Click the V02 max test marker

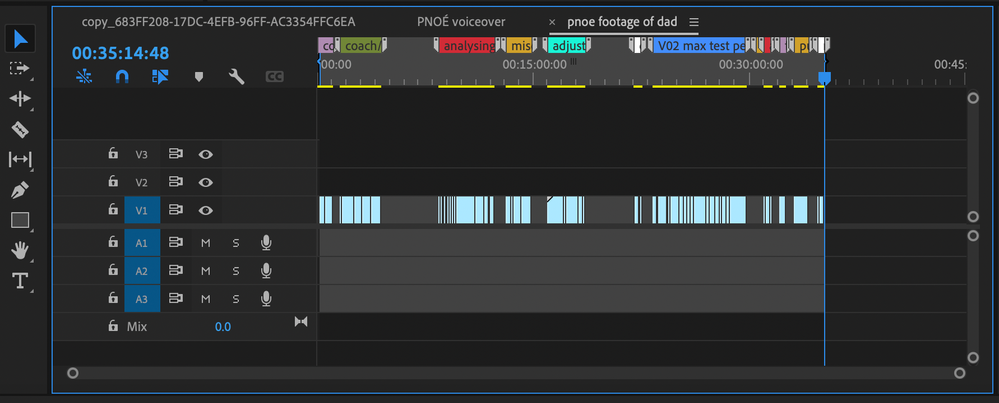[700, 46]
